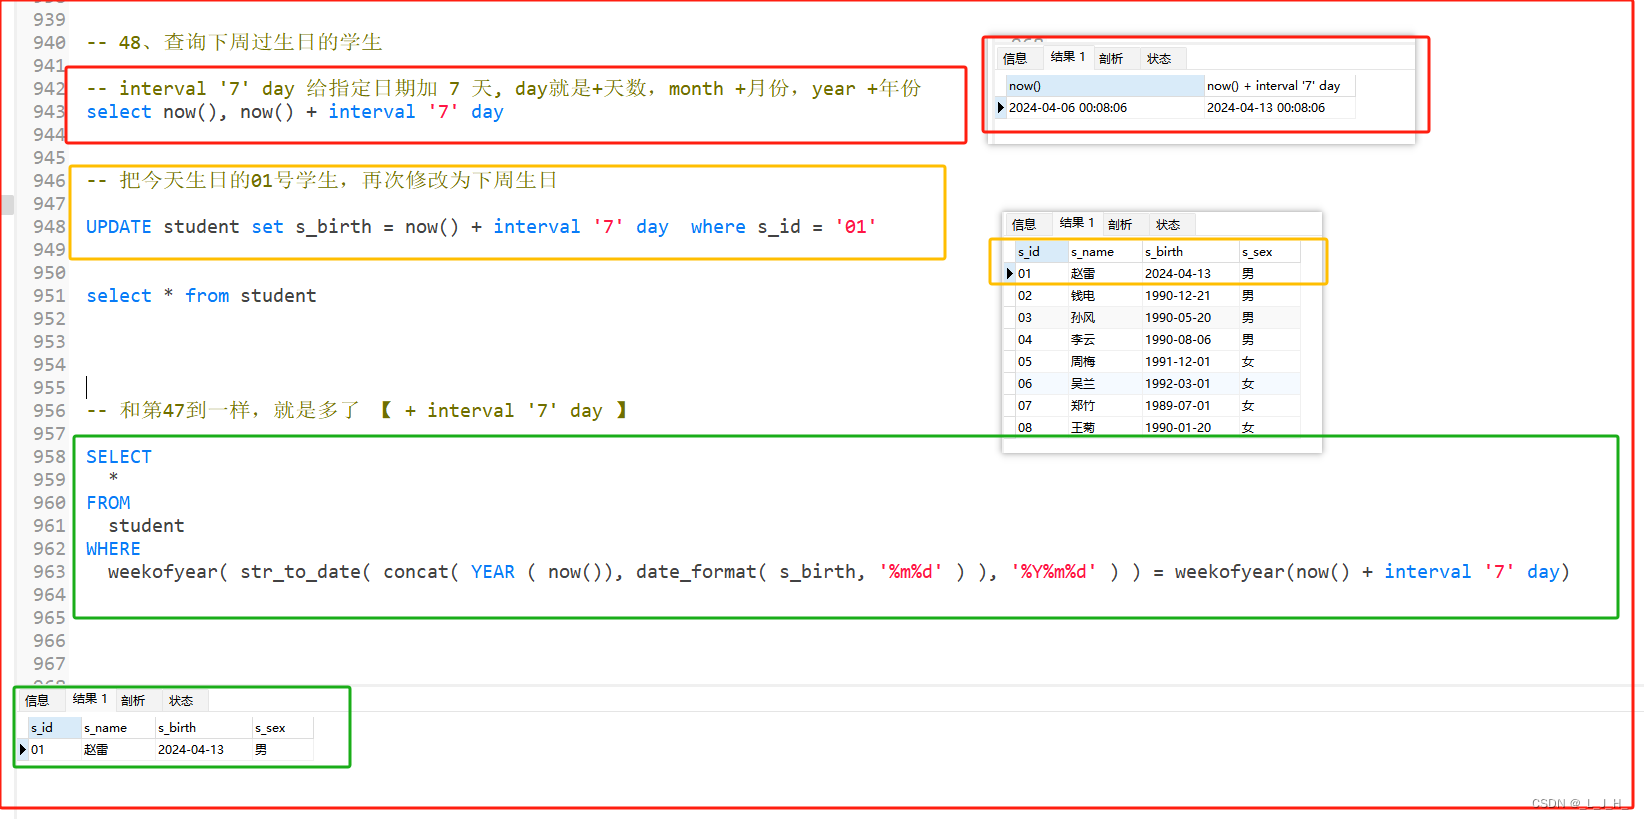The height and width of the screenshot is (819, 1644).
Task: Select 01 cell in the bottom result panel
Action: (54, 750)
